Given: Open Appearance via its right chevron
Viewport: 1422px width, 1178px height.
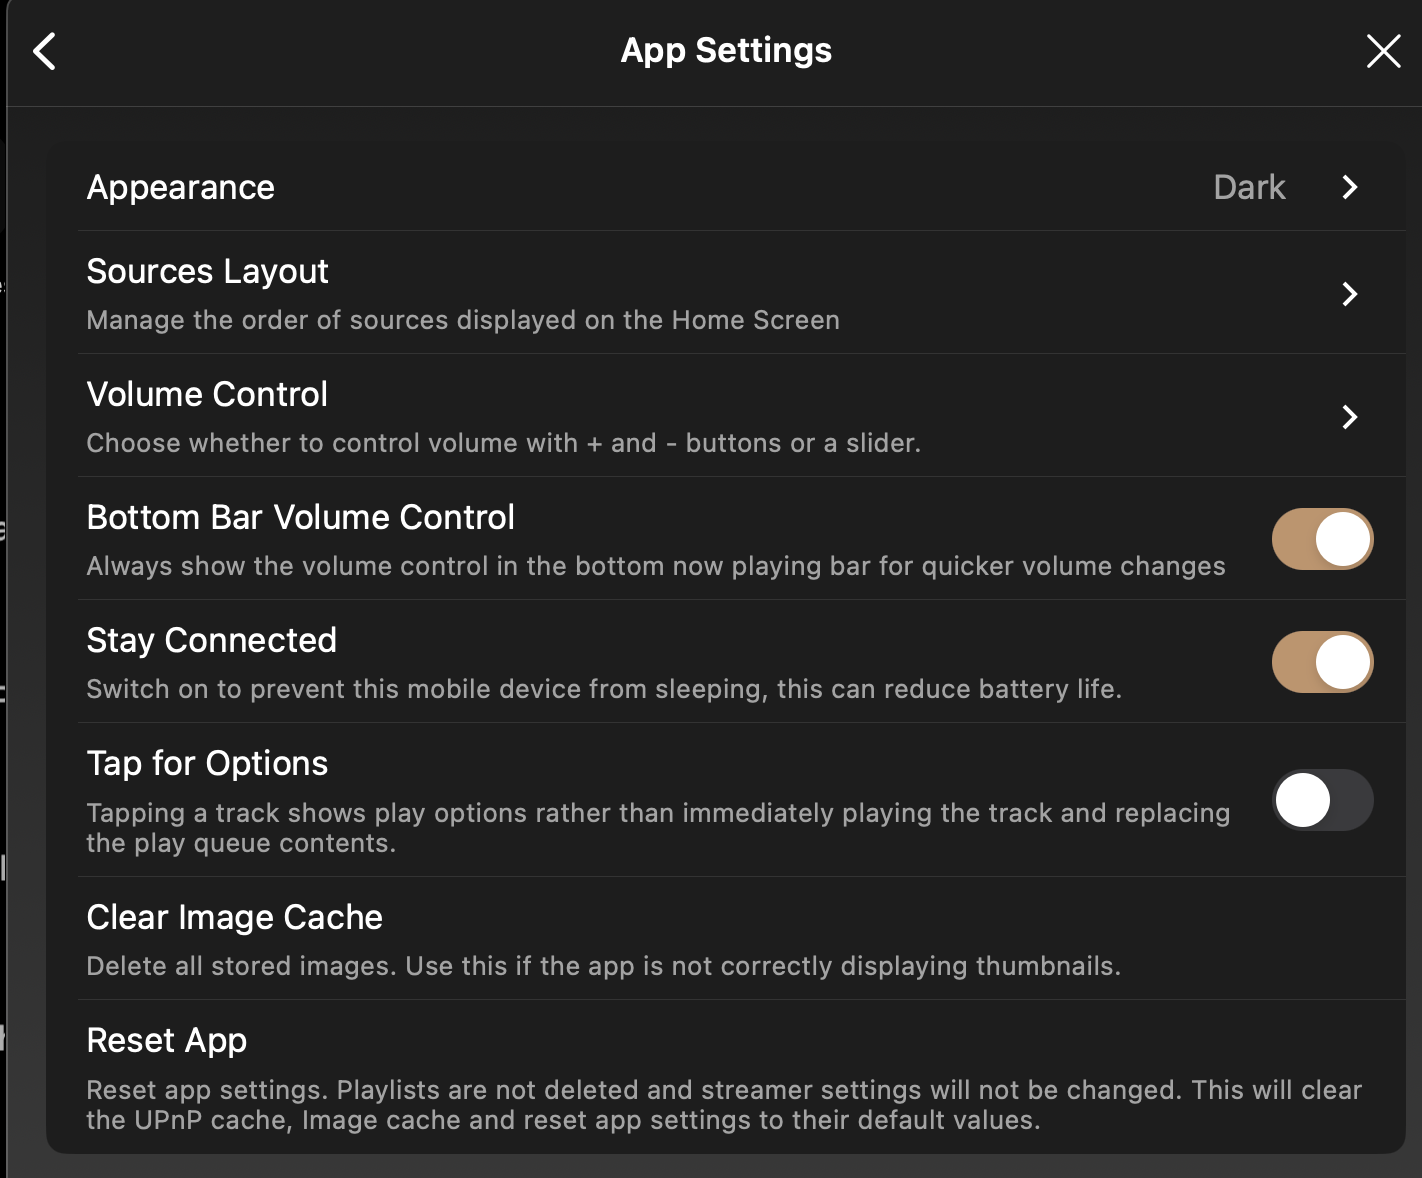Looking at the screenshot, I should [x=1349, y=188].
